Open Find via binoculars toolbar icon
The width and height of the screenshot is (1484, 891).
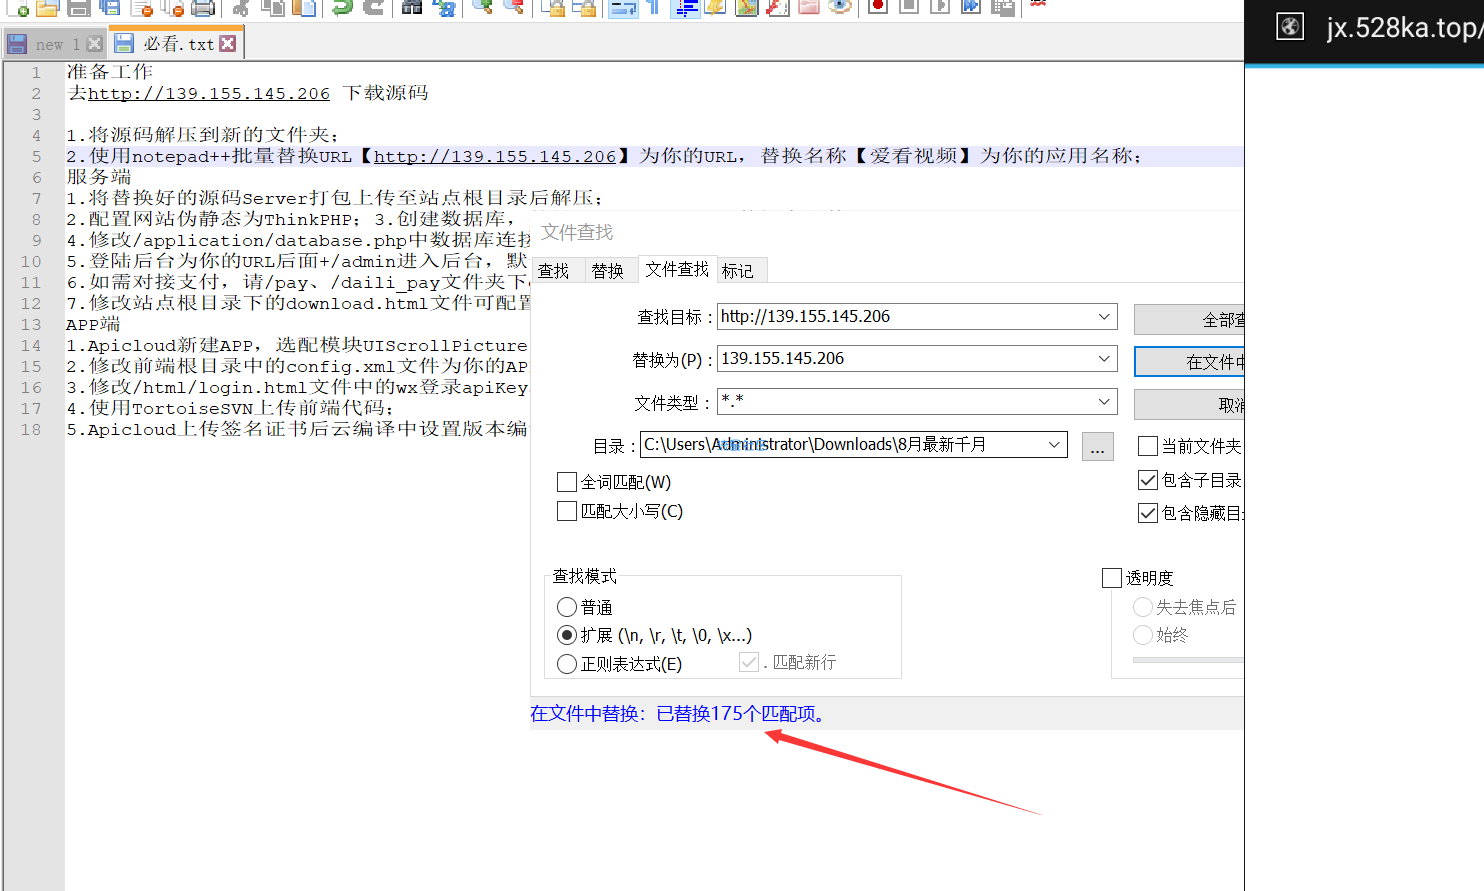tap(412, 8)
